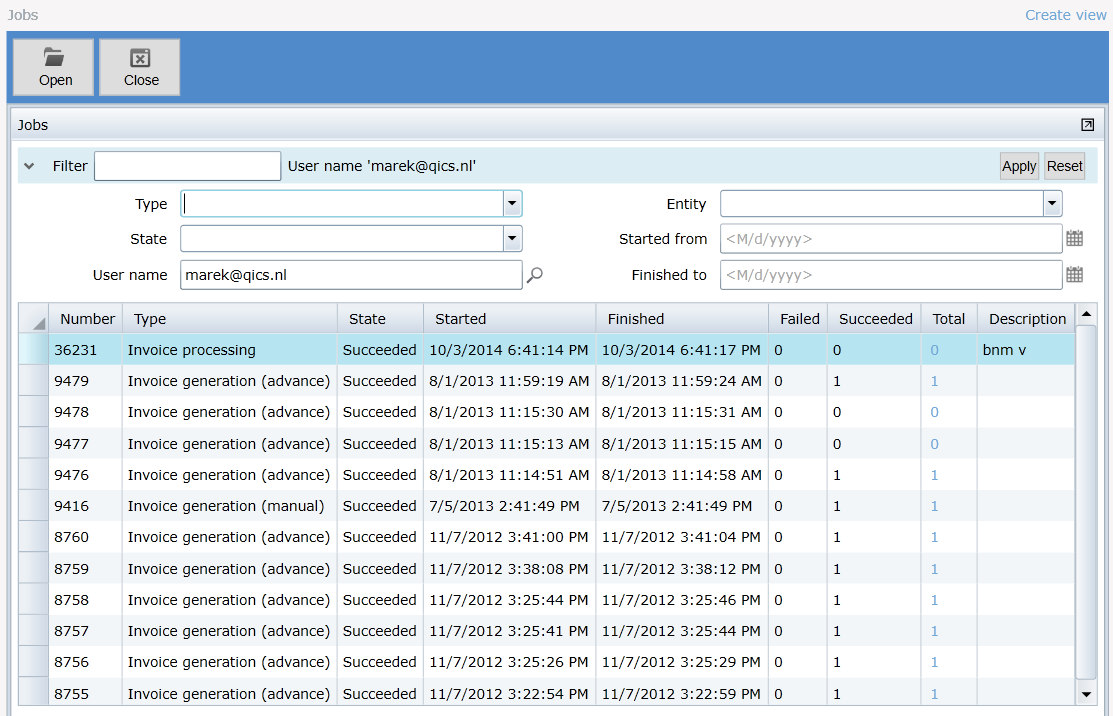
Task: Click into the Type combo box field
Action: [342, 204]
